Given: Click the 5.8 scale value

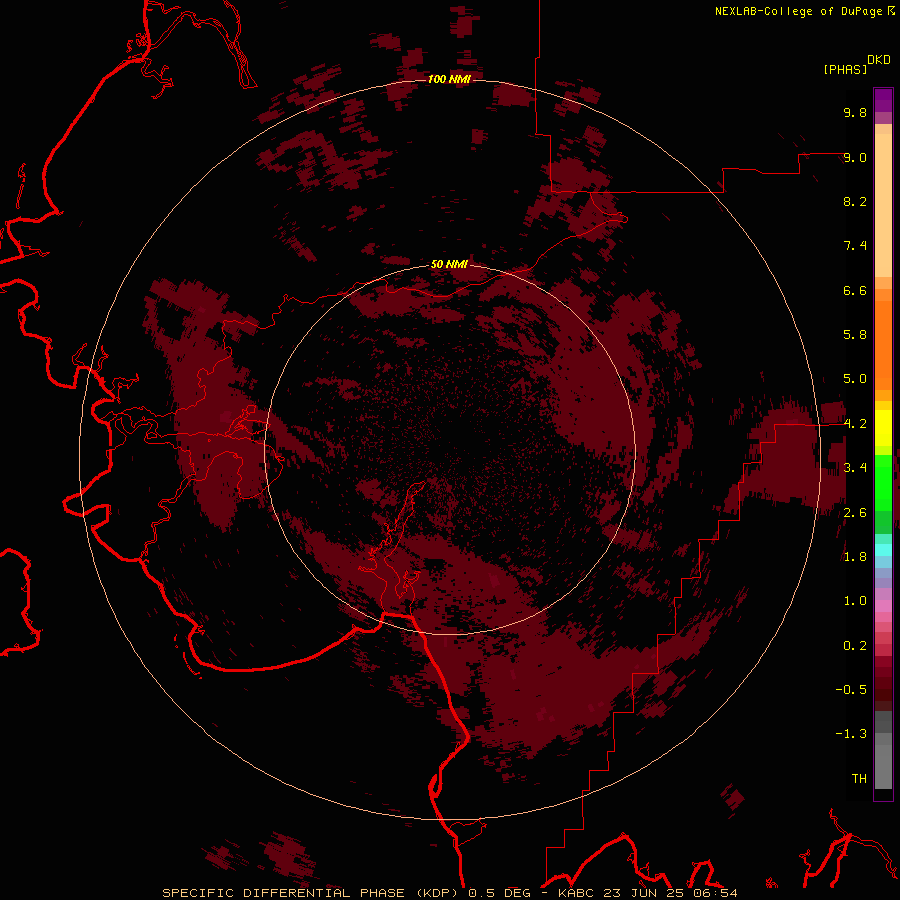Looking at the screenshot, I should (x=855, y=335).
